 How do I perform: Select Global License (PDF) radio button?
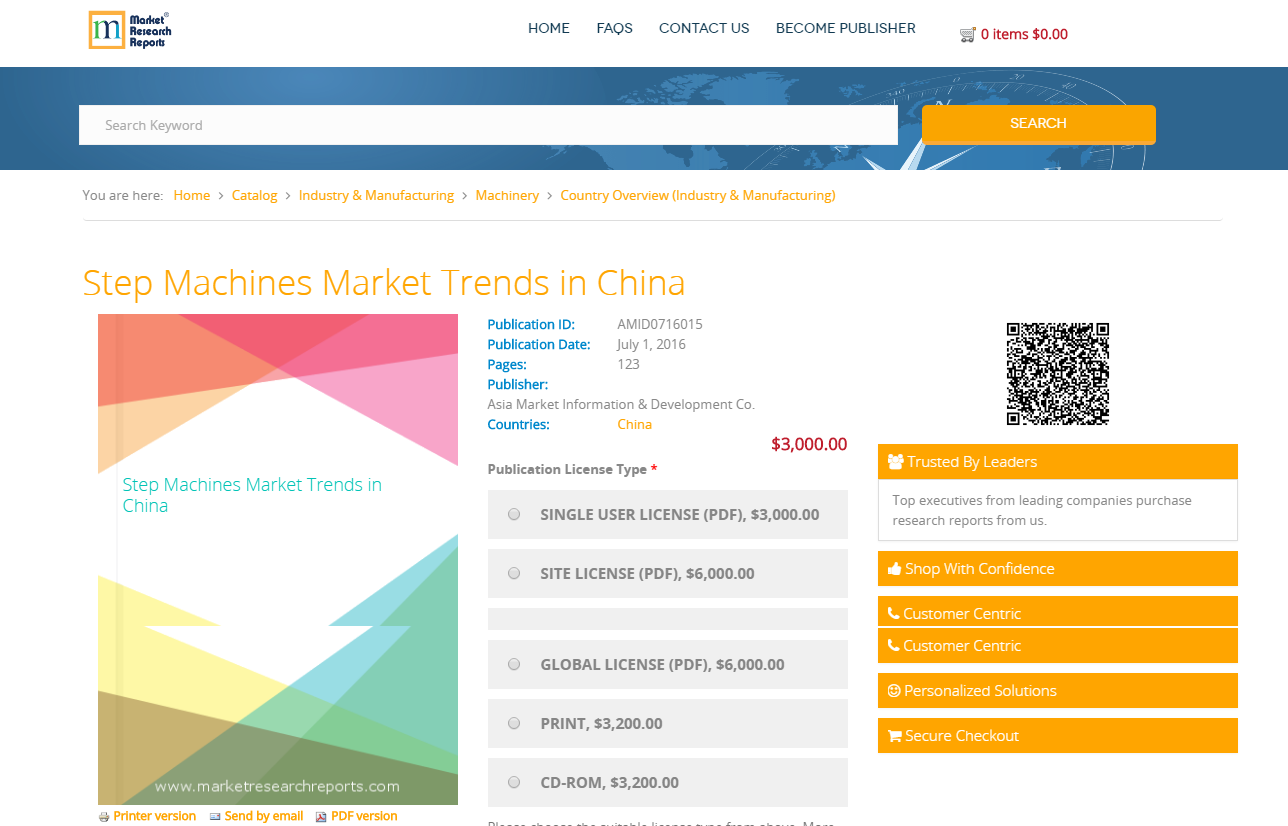pyautogui.click(x=514, y=665)
